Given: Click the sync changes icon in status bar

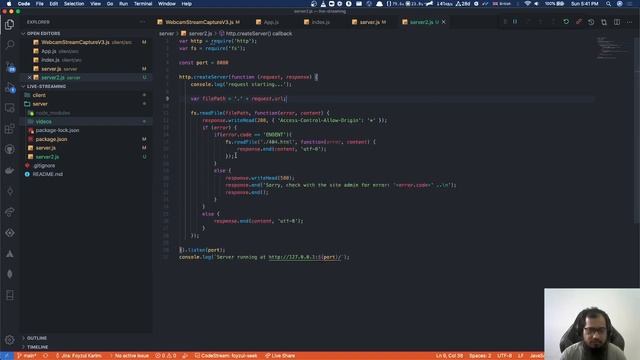Looking at the screenshot, I should click(46, 356).
